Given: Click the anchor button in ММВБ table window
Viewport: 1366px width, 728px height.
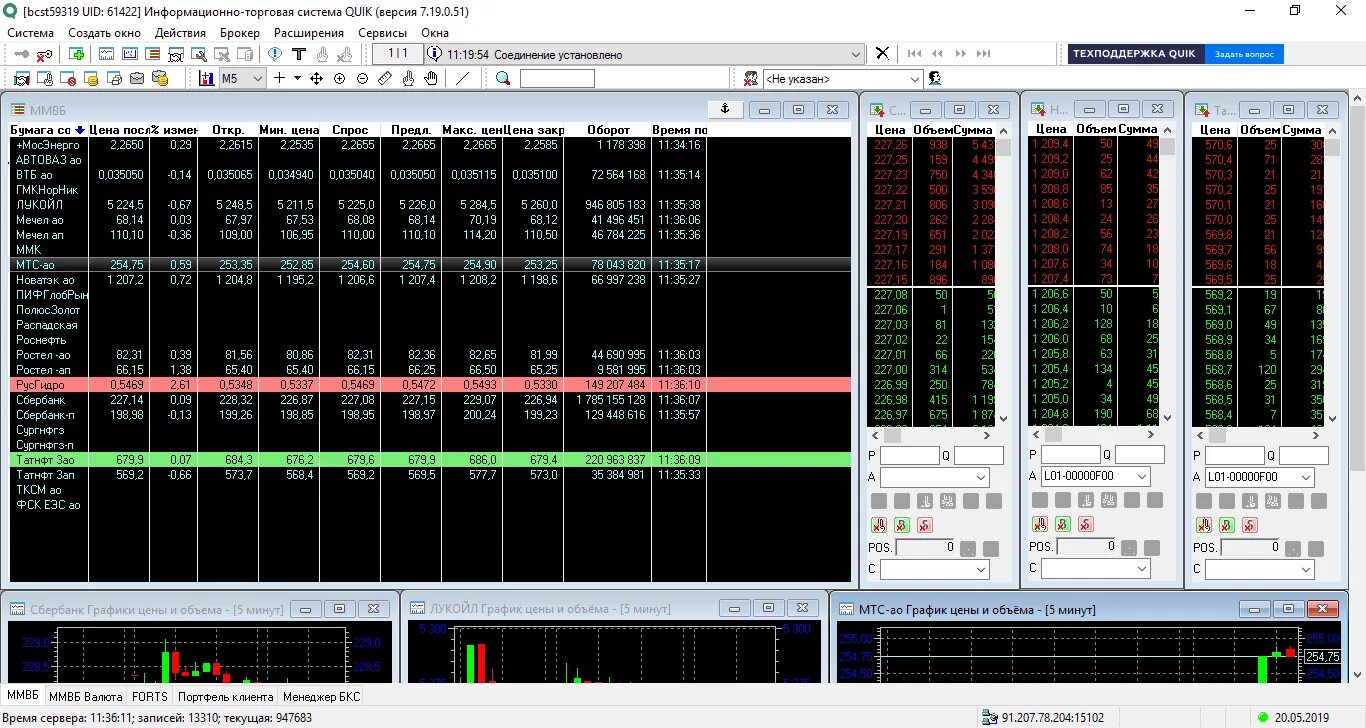Looking at the screenshot, I should pyautogui.click(x=725, y=109).
